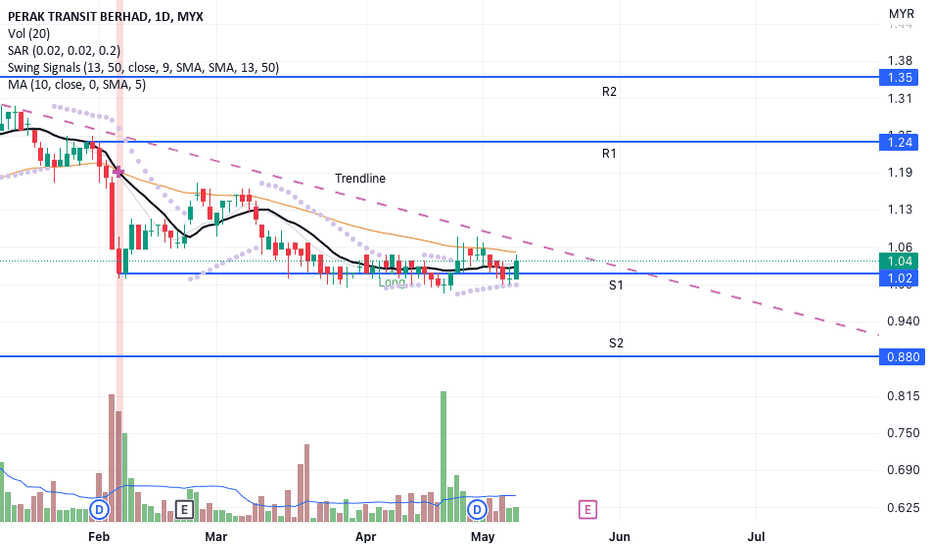
Task: Click the pink upcoming earnings E marker
Action: [587, 510]
